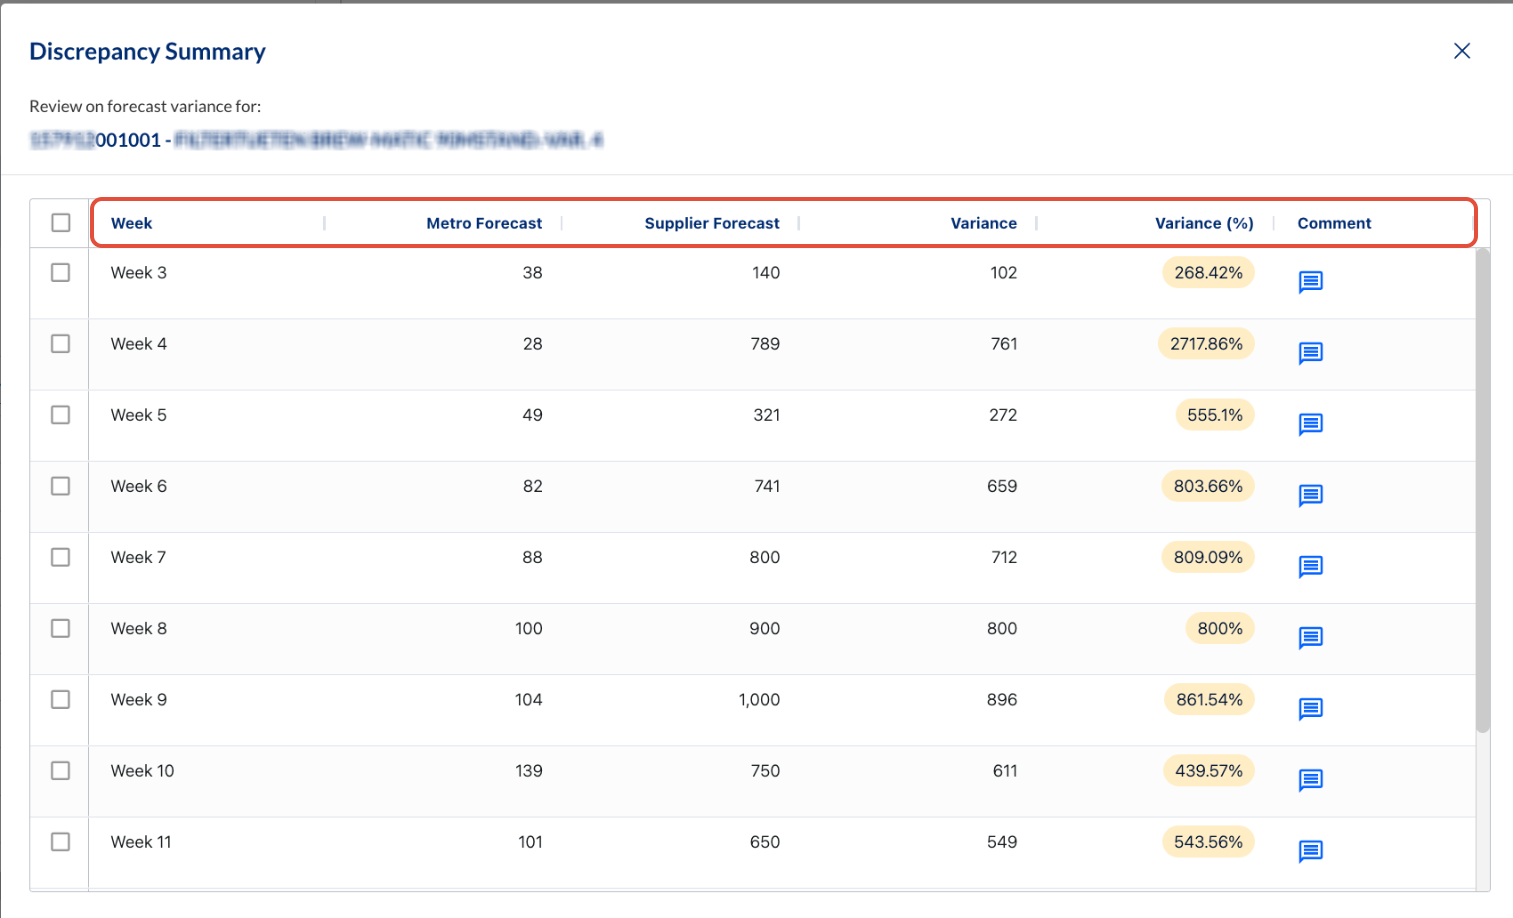
Task: Click the Week 8 comment icon
Action: [1310, 637]
